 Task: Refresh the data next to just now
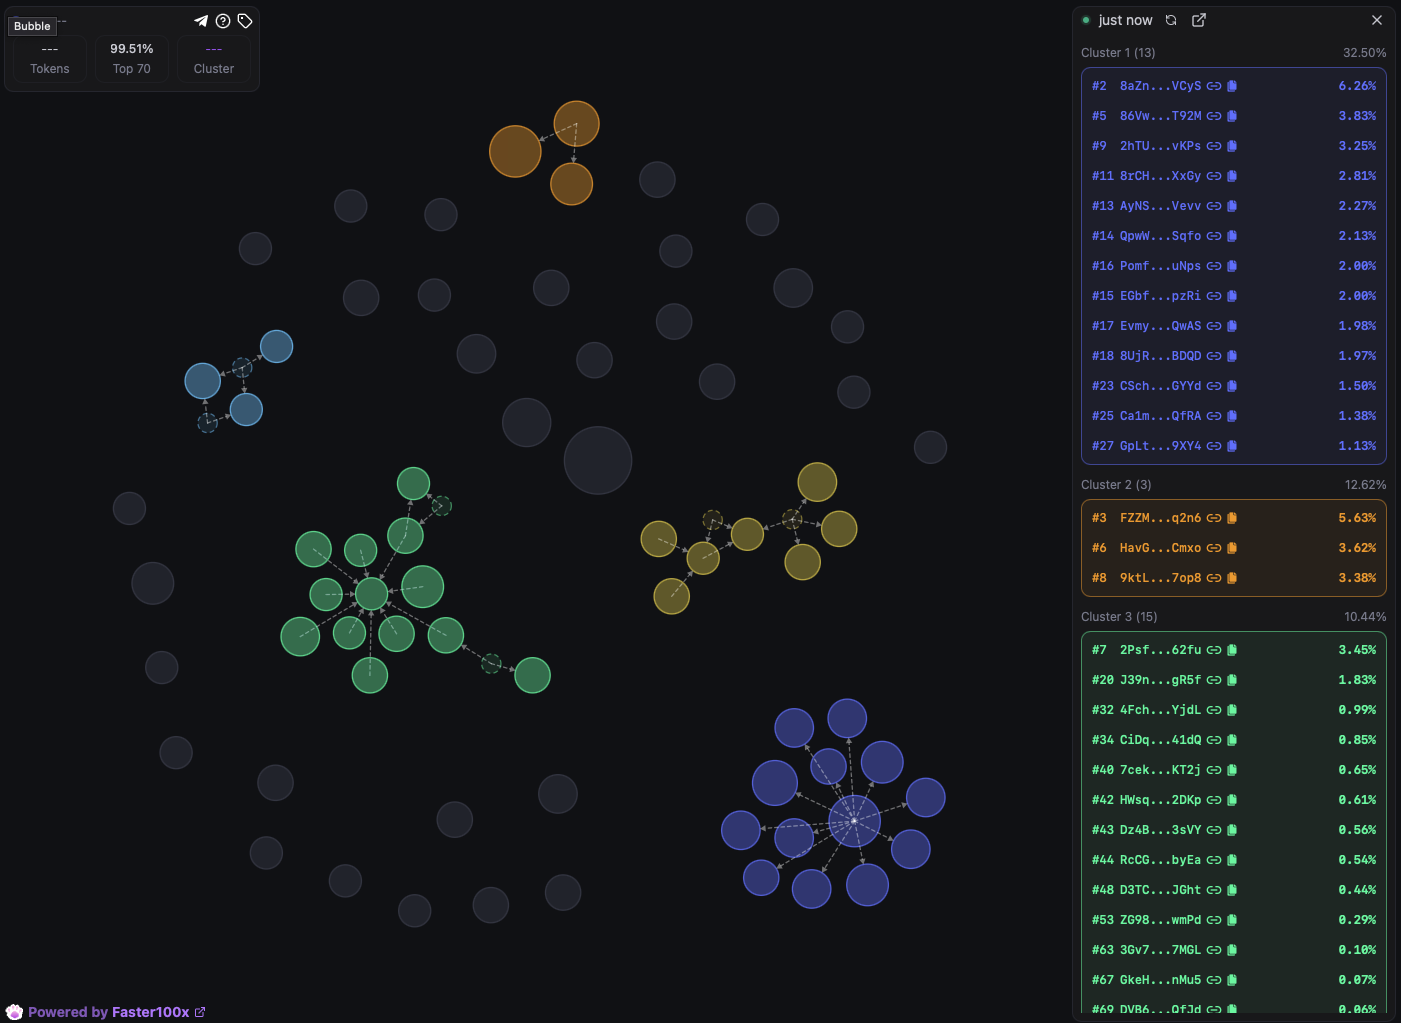(x=1171, y=20)
